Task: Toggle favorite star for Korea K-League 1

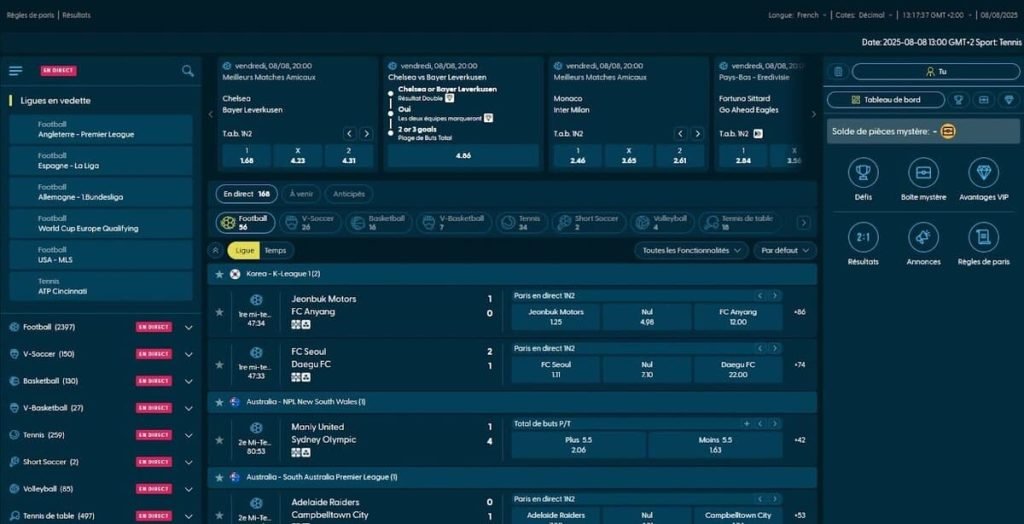Action: coord(219,273)
